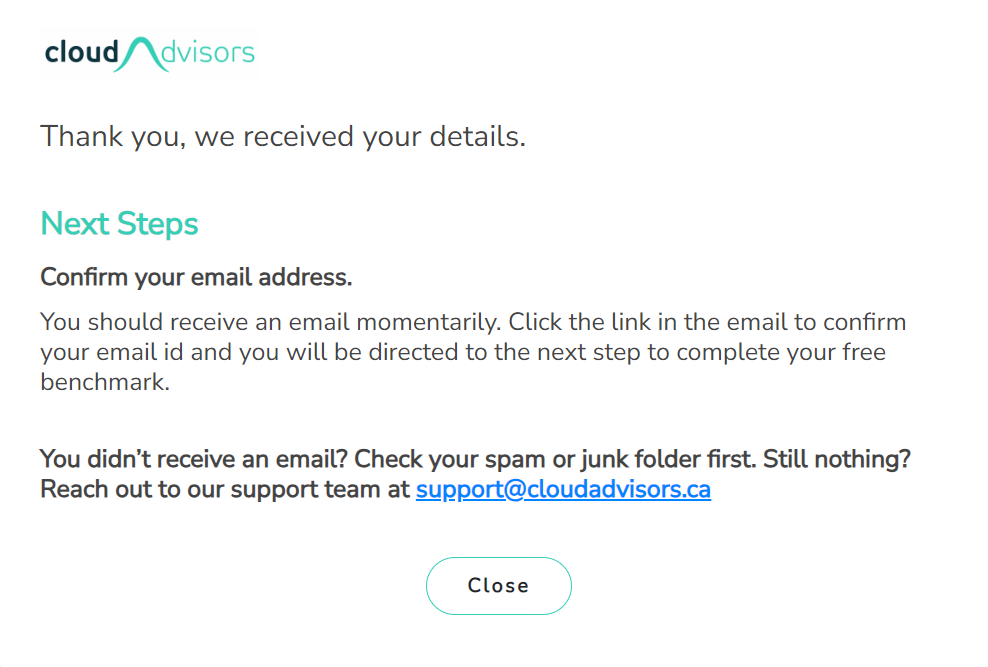This screenshot has height=667, width=988.
Task: Click "You didn't receive an email?" text
Action: (x=193, y=459)
